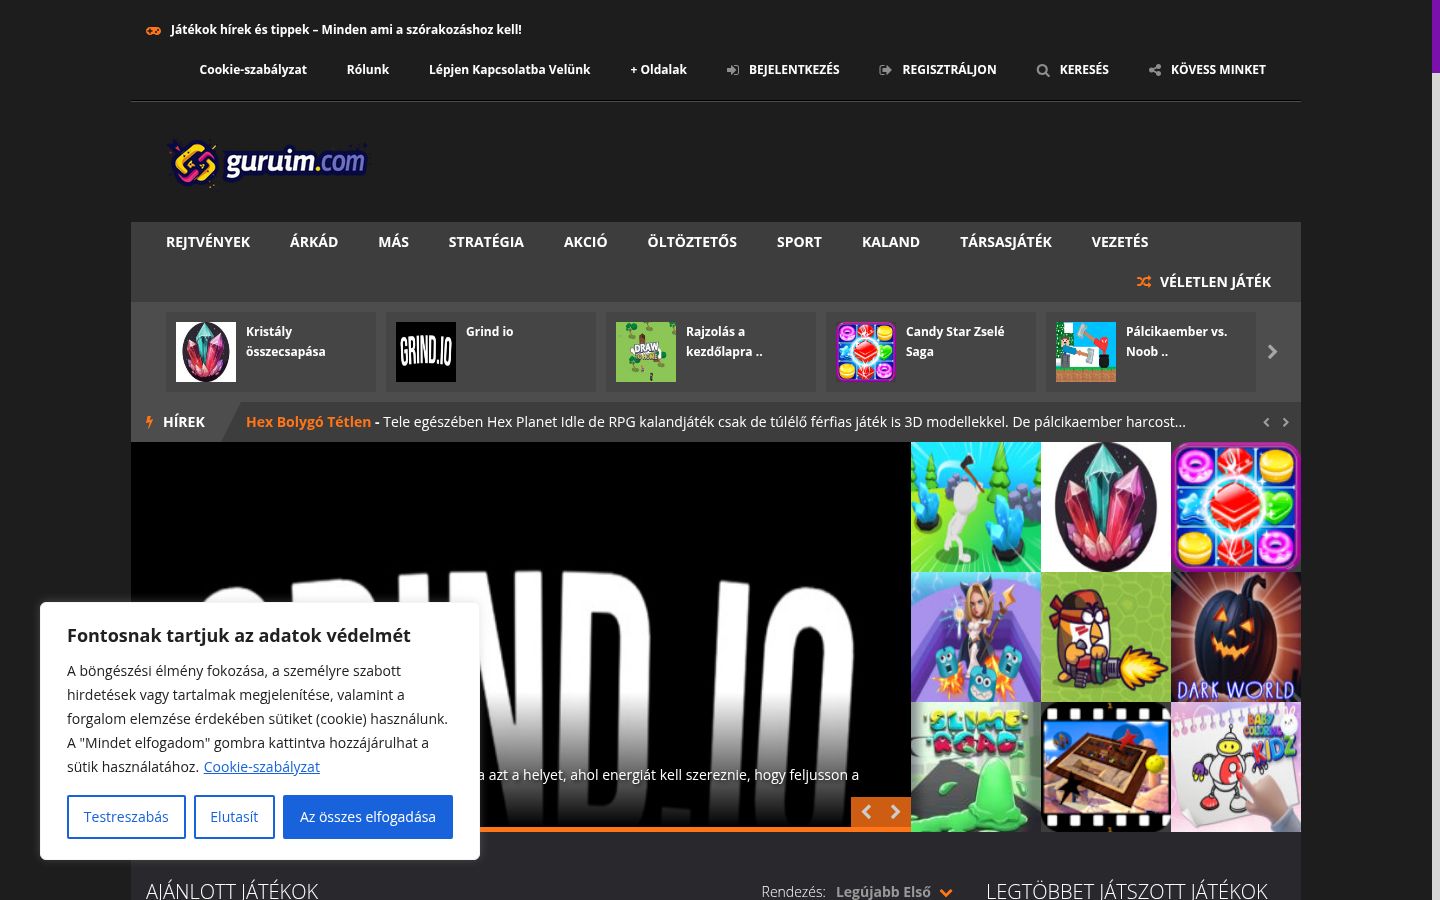Click the BEJELENTKEZÉS login link

click(x=794, y=70)
